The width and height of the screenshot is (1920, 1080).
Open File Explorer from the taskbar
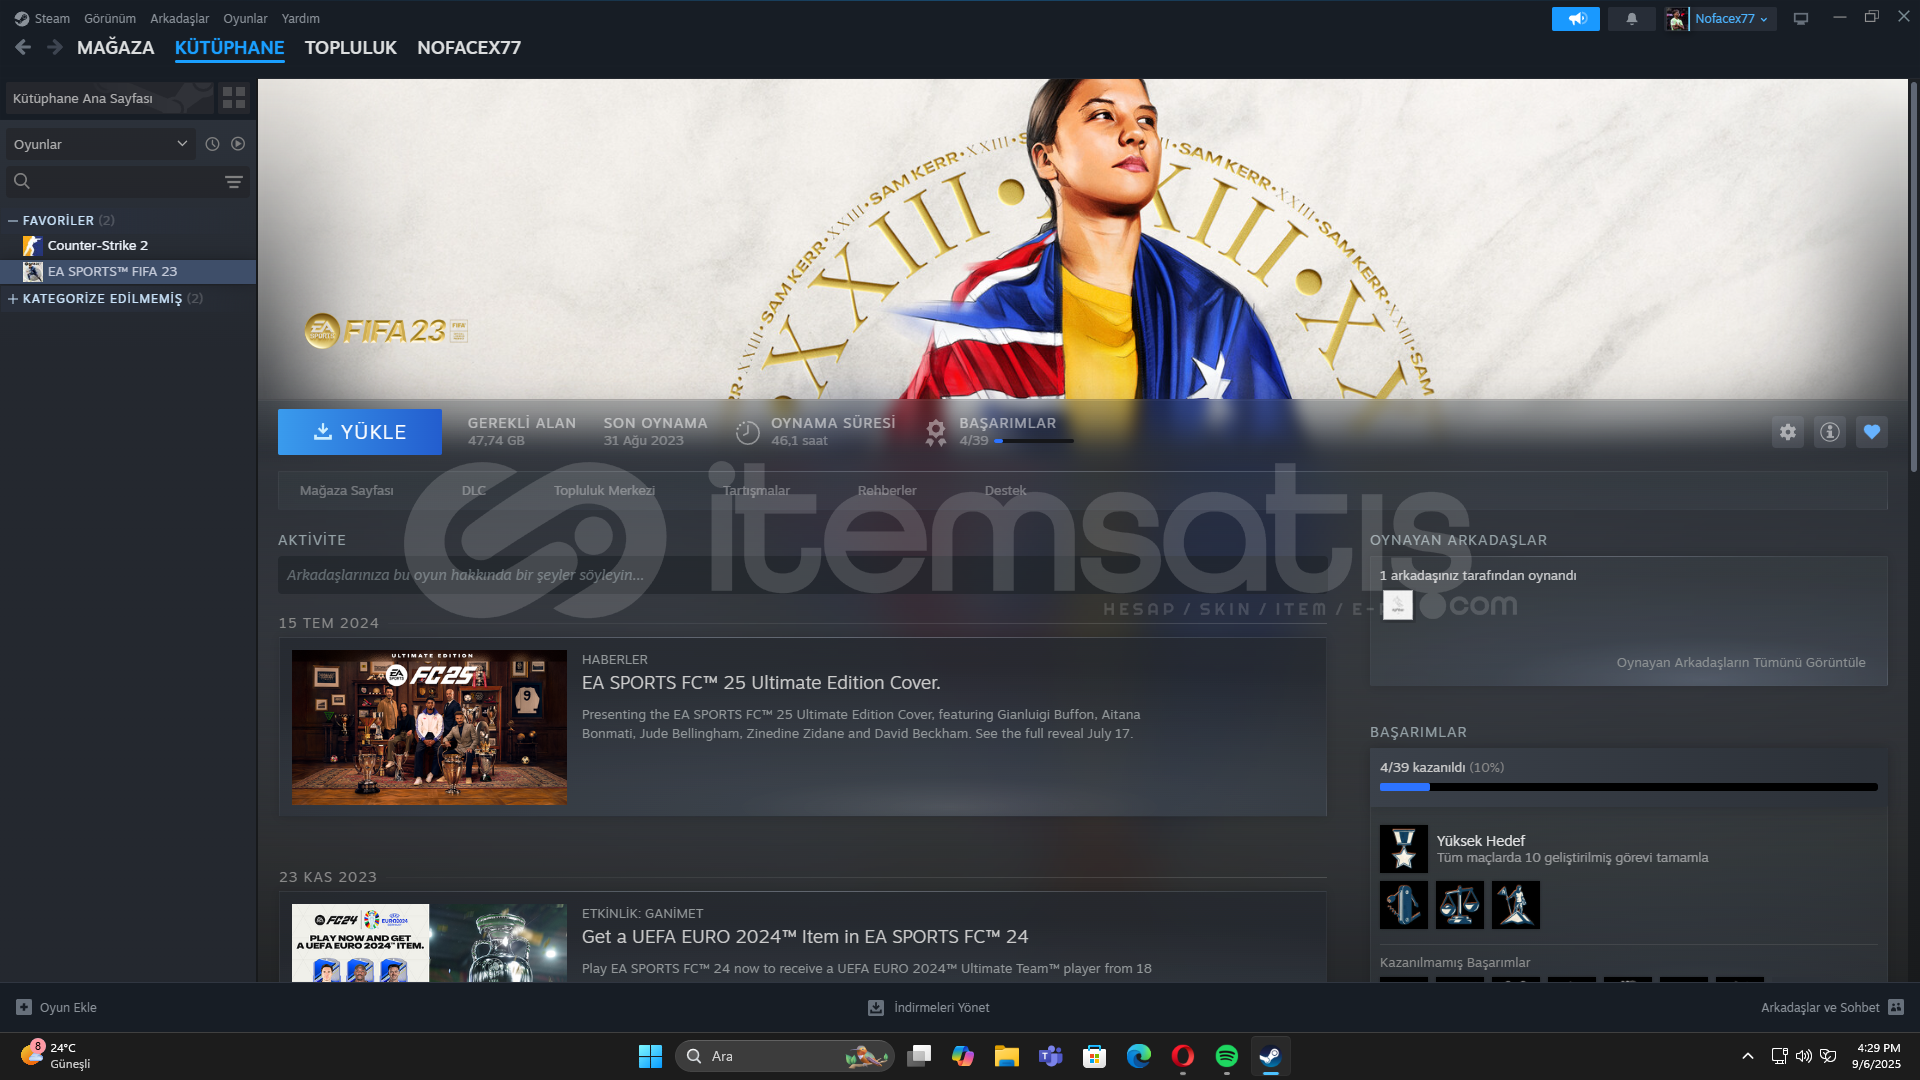[1007, 1056]
